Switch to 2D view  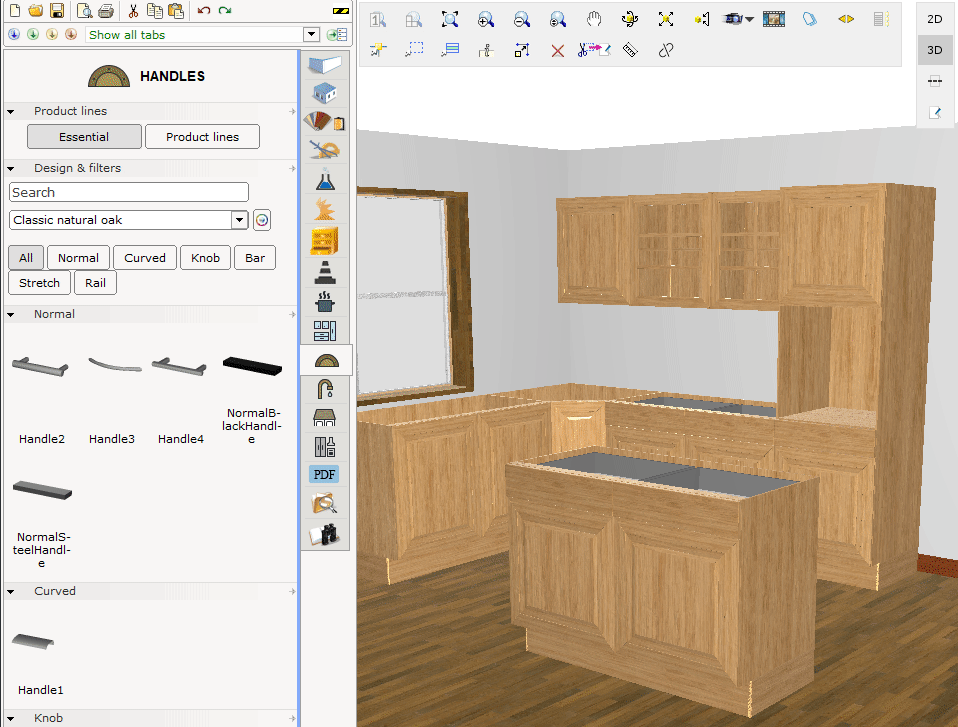[935, 19]
